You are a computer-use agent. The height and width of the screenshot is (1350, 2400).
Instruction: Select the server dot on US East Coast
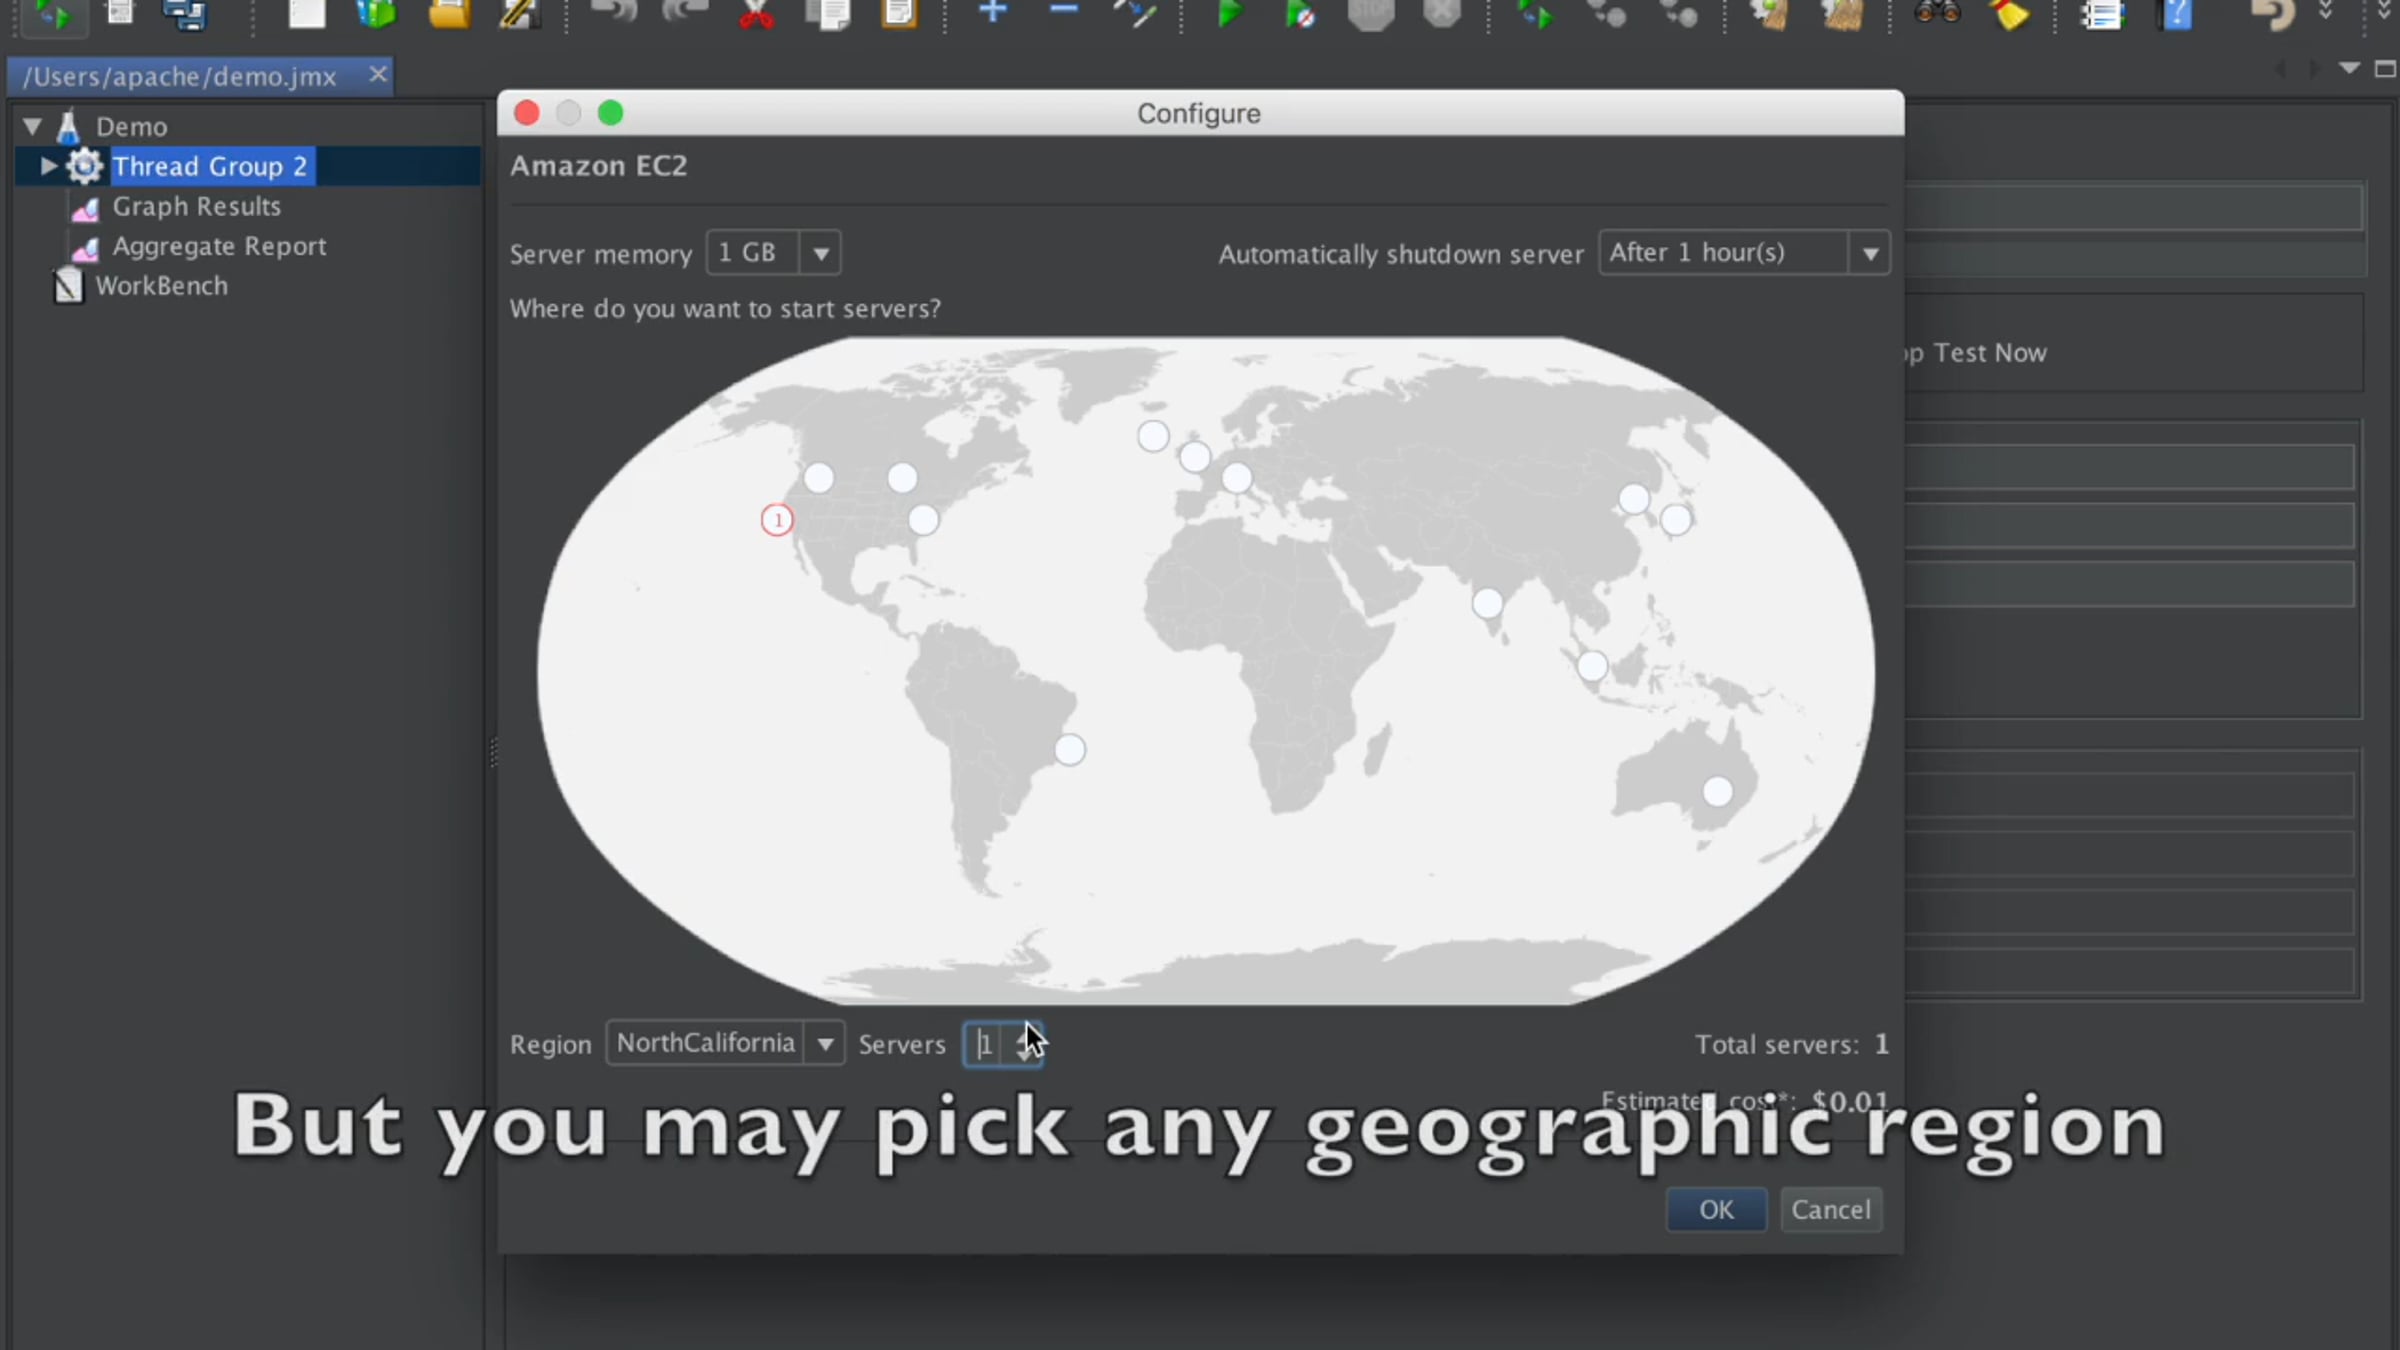point(923,520)
